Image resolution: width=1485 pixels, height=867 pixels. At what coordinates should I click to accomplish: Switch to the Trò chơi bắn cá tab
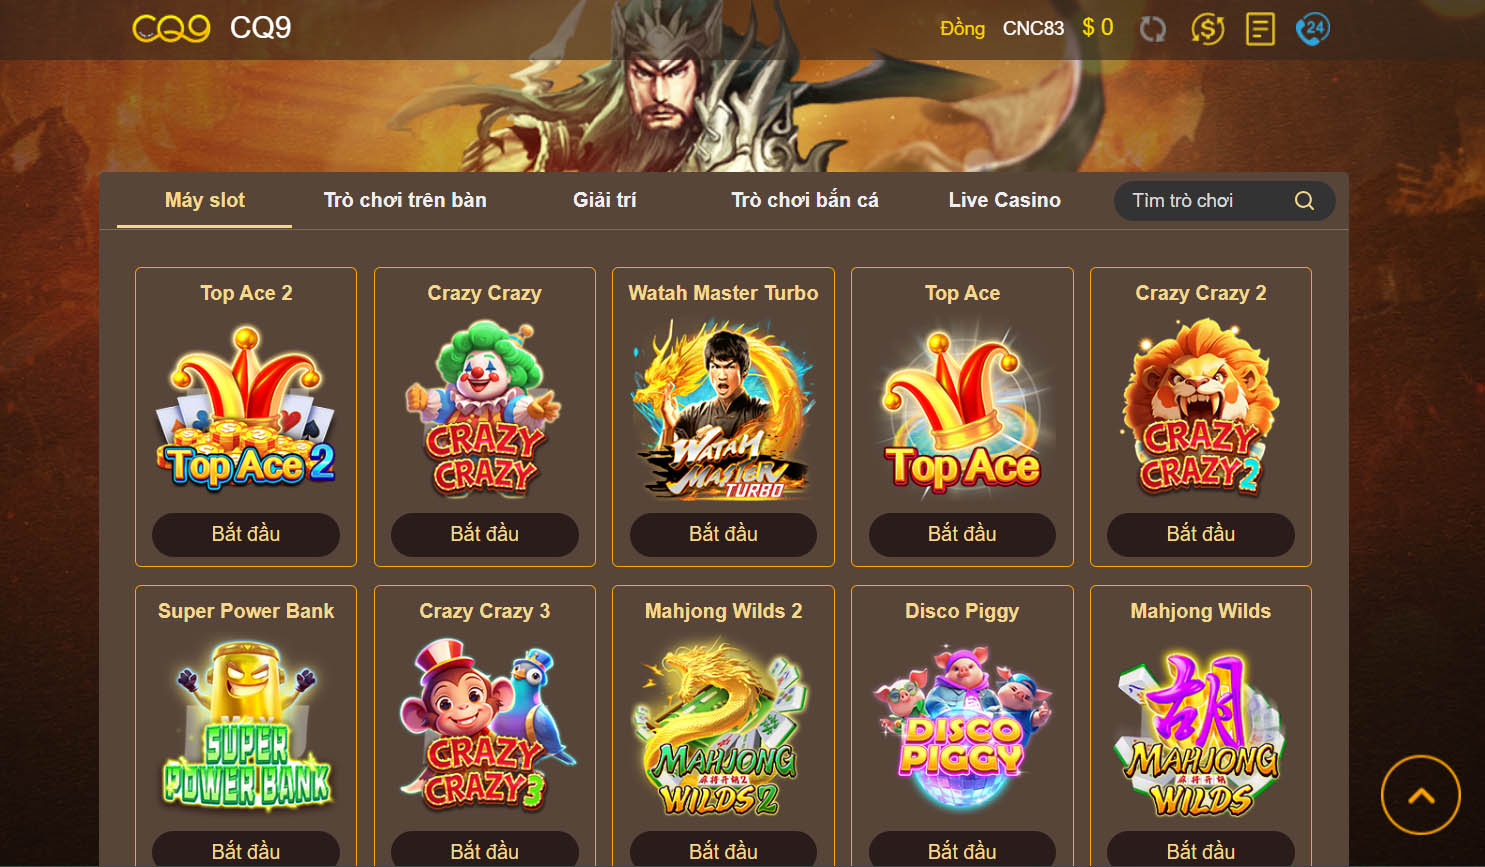805,200
